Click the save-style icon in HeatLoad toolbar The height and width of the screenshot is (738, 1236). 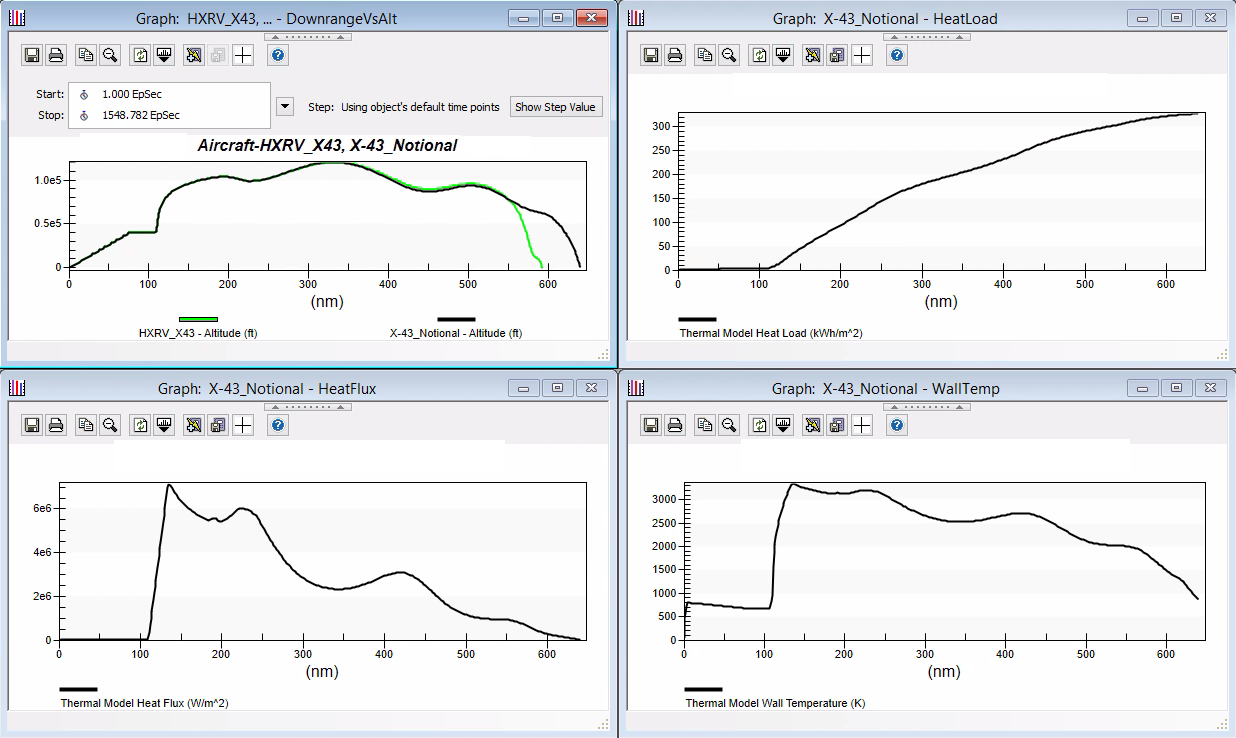(x=838, y=56)
